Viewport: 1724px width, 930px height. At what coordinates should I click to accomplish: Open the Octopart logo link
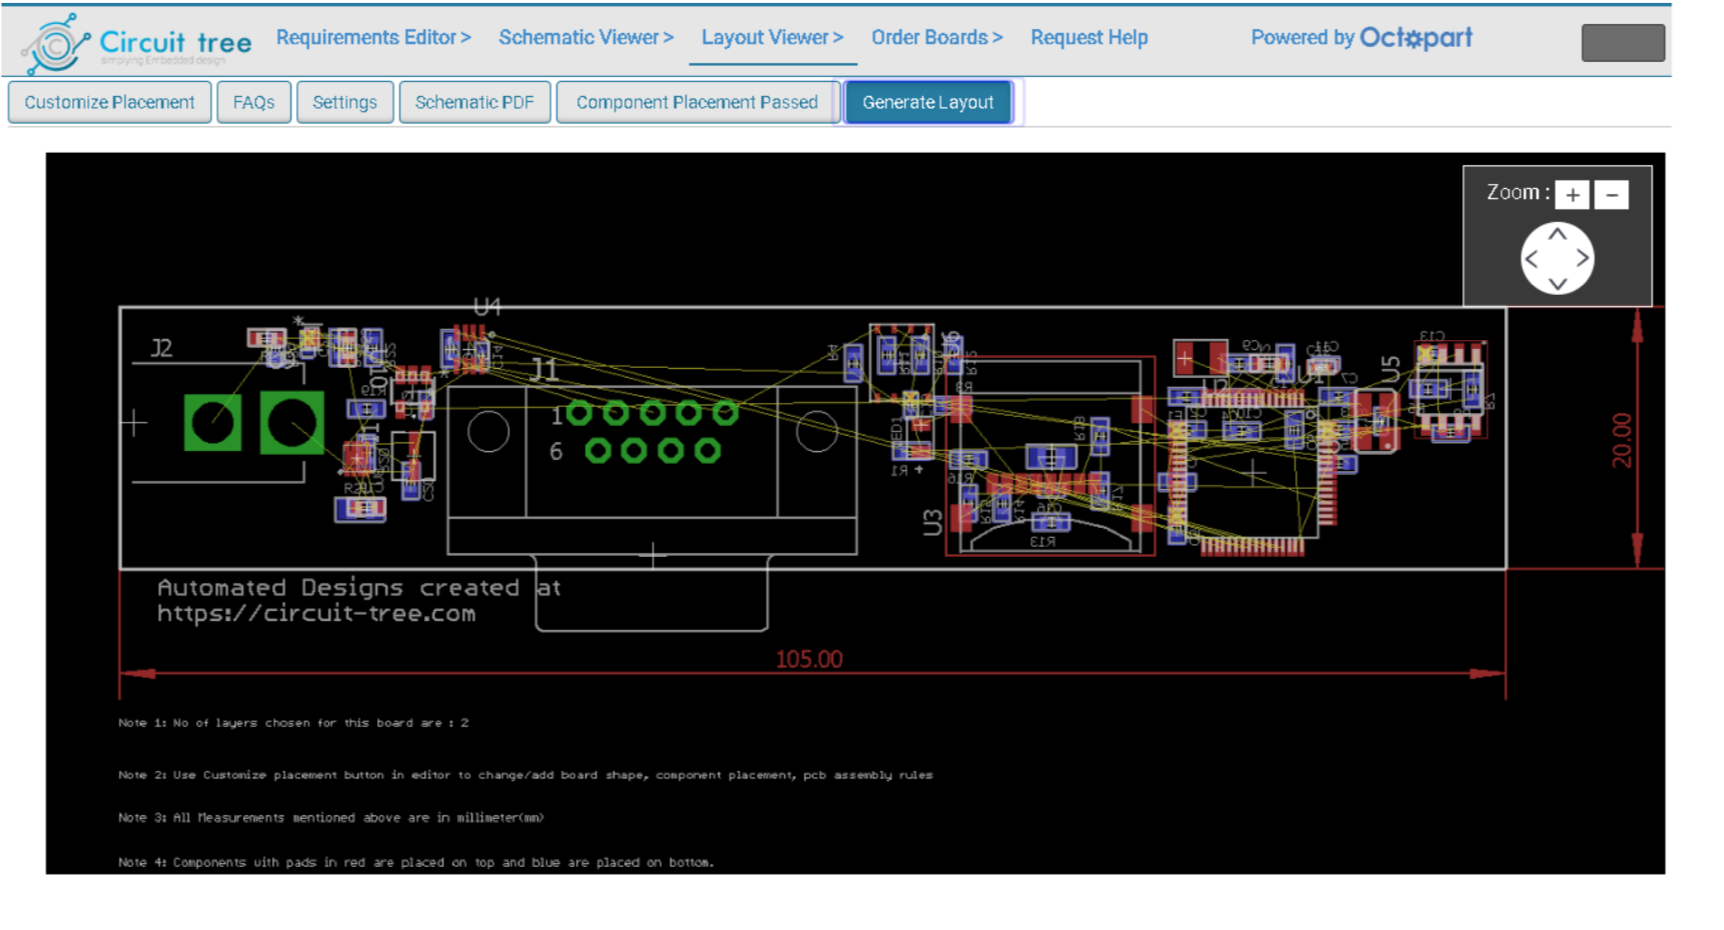[1415, 38]
